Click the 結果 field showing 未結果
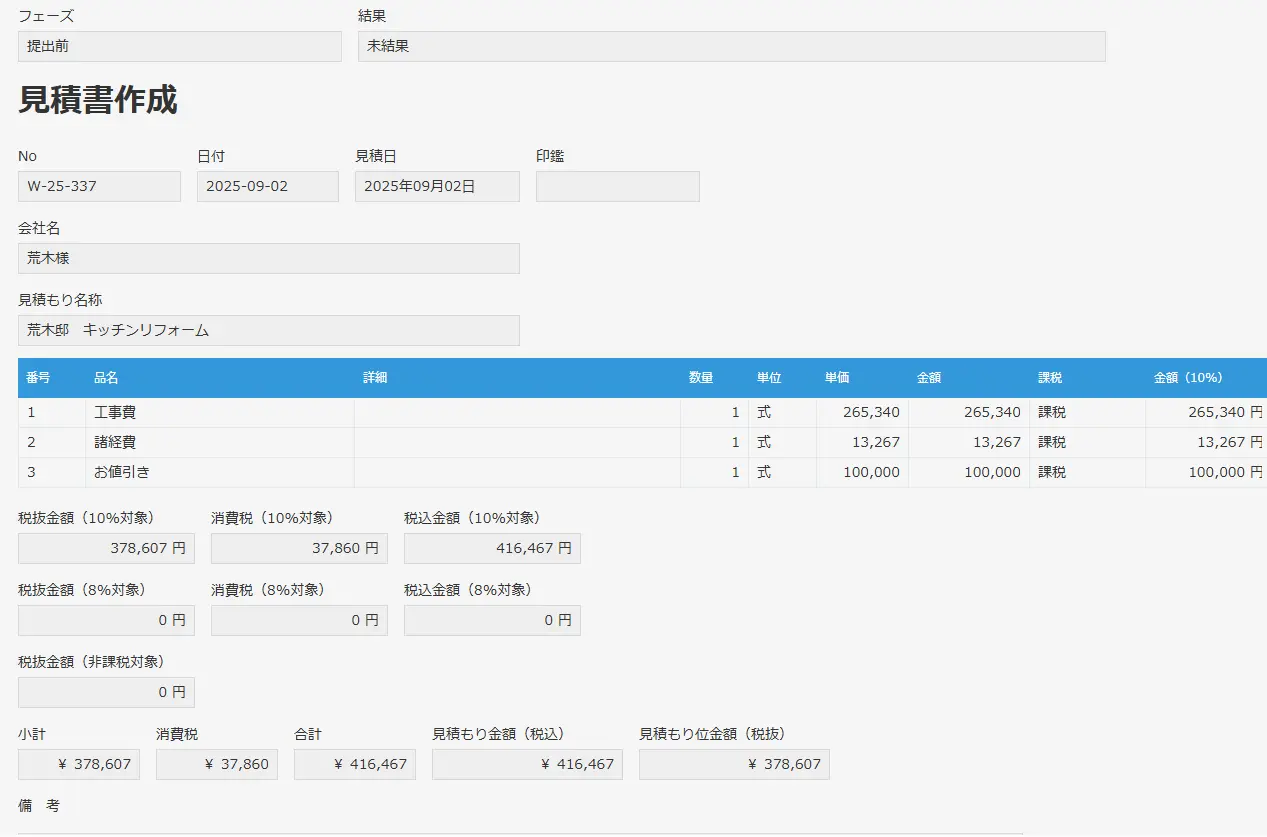Viewport: 1267px width, 837px height. (x=731, y=46)
